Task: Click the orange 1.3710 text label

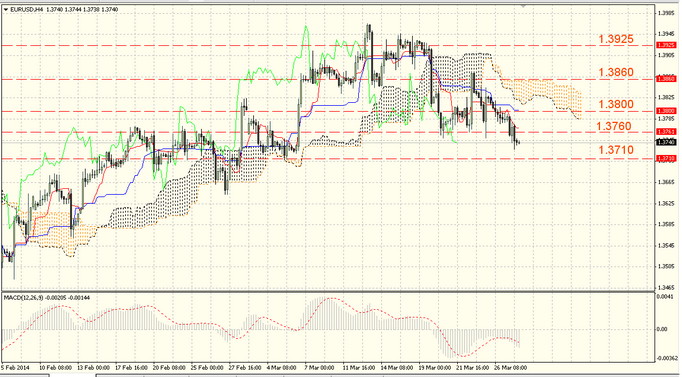Action: (616, 150)
